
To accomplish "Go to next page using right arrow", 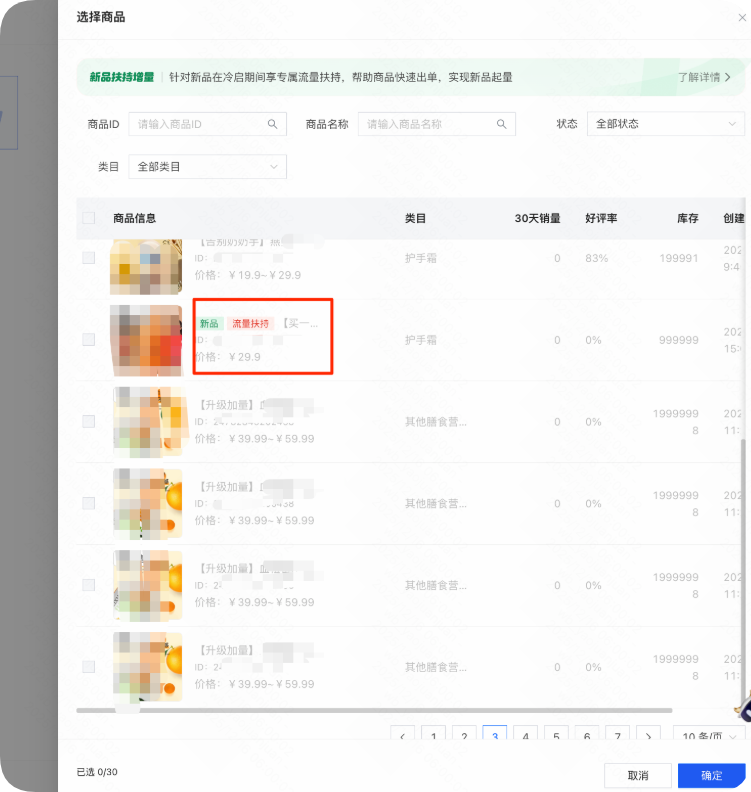I will click(648, 737).
